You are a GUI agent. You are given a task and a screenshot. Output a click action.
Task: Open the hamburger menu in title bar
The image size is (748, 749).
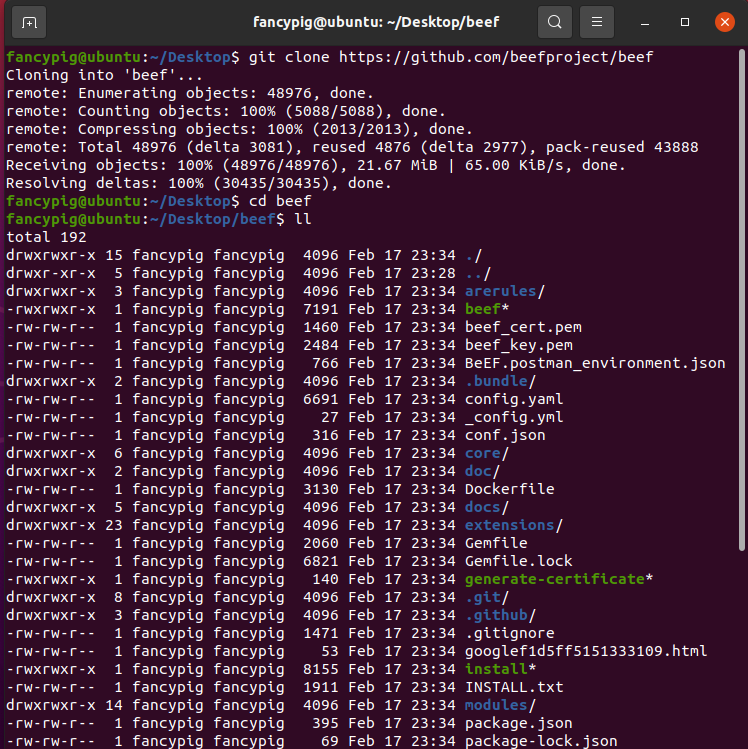point(597,21)
